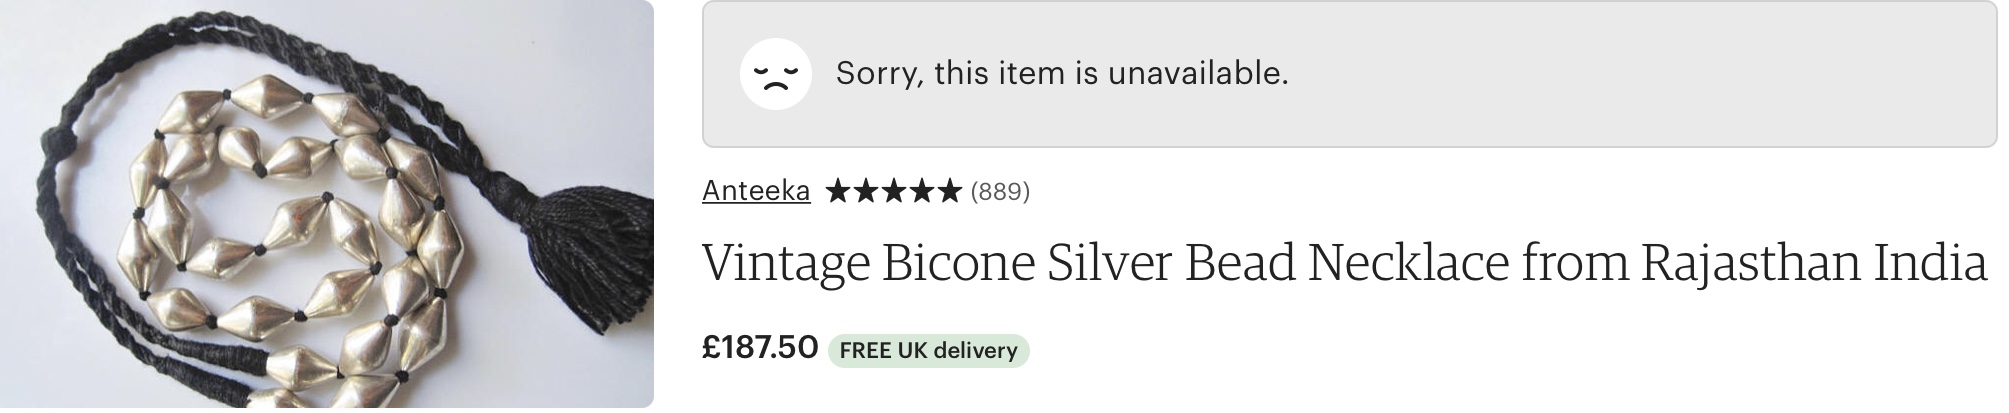Click the word "Vintage" in the title

click(x=786, y=264)
